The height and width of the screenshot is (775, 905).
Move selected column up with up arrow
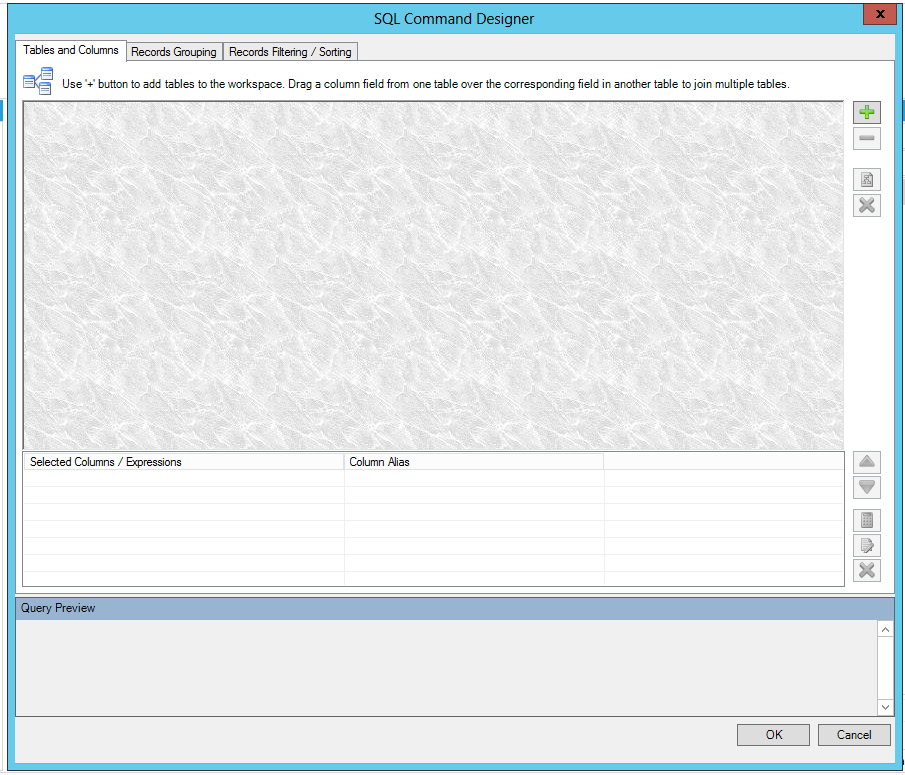point(866,462)
